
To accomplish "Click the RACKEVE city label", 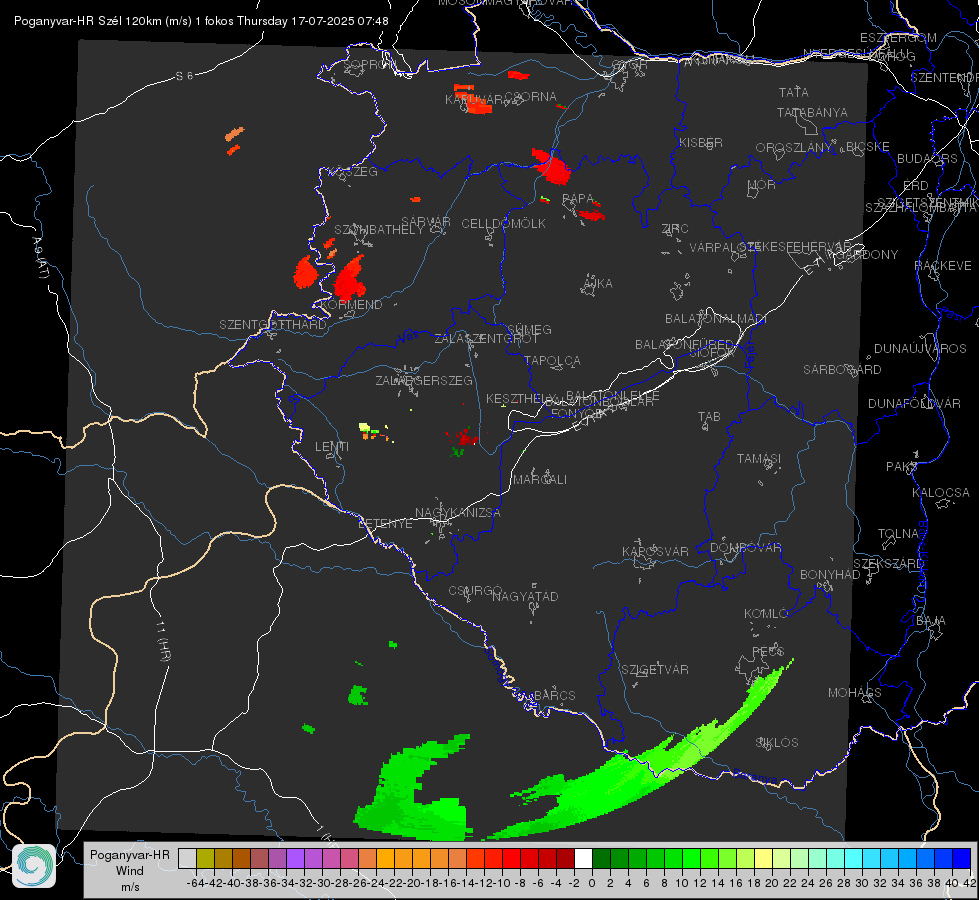I will (x=943, y=266).
